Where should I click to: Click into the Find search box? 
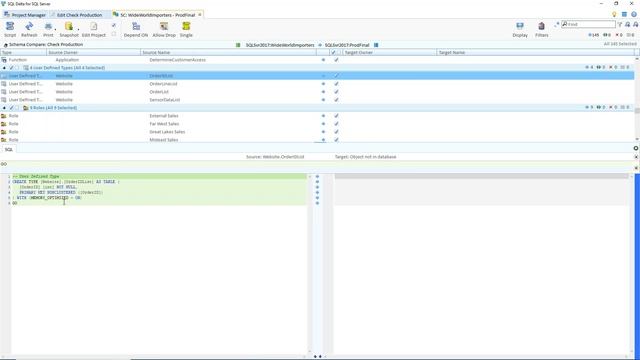point(588,24)
